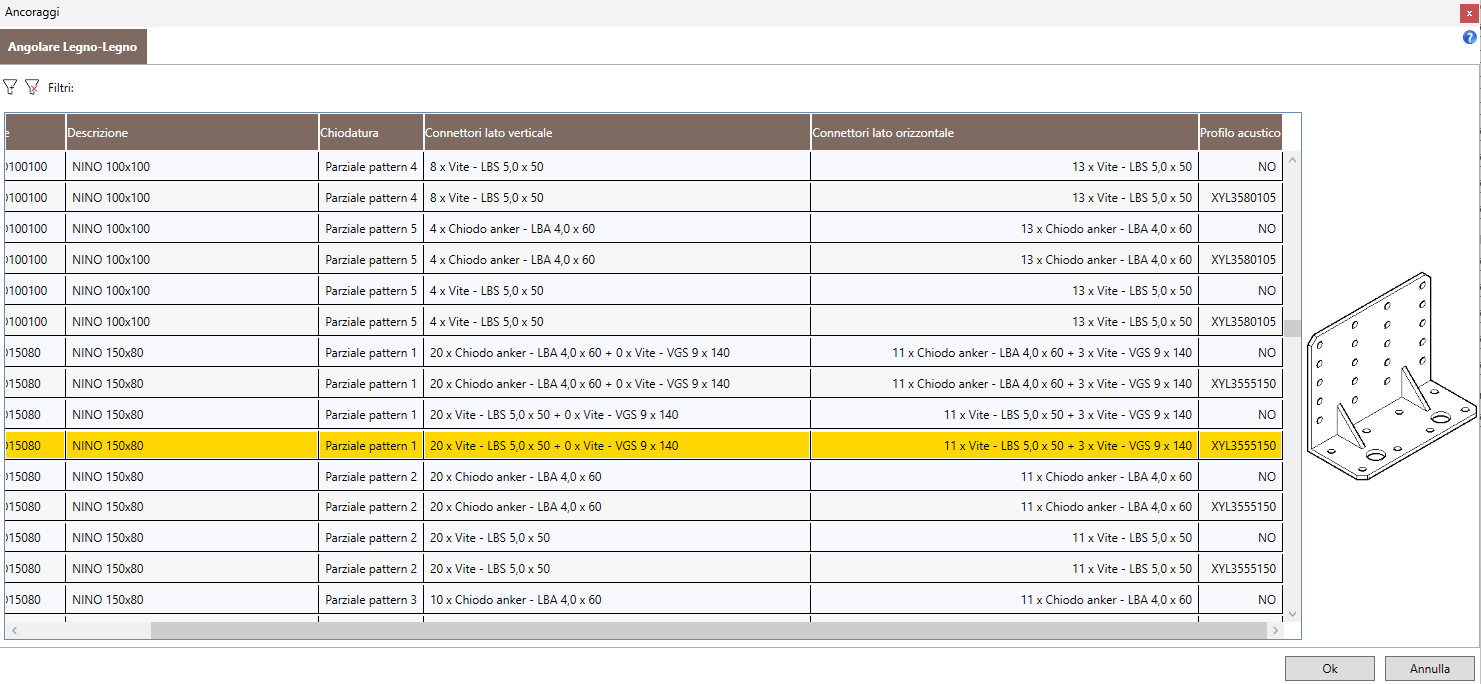
Task: Click the horizontal scrollbar right arrow
Action: pyautogui.click(x=1275, y=631)
